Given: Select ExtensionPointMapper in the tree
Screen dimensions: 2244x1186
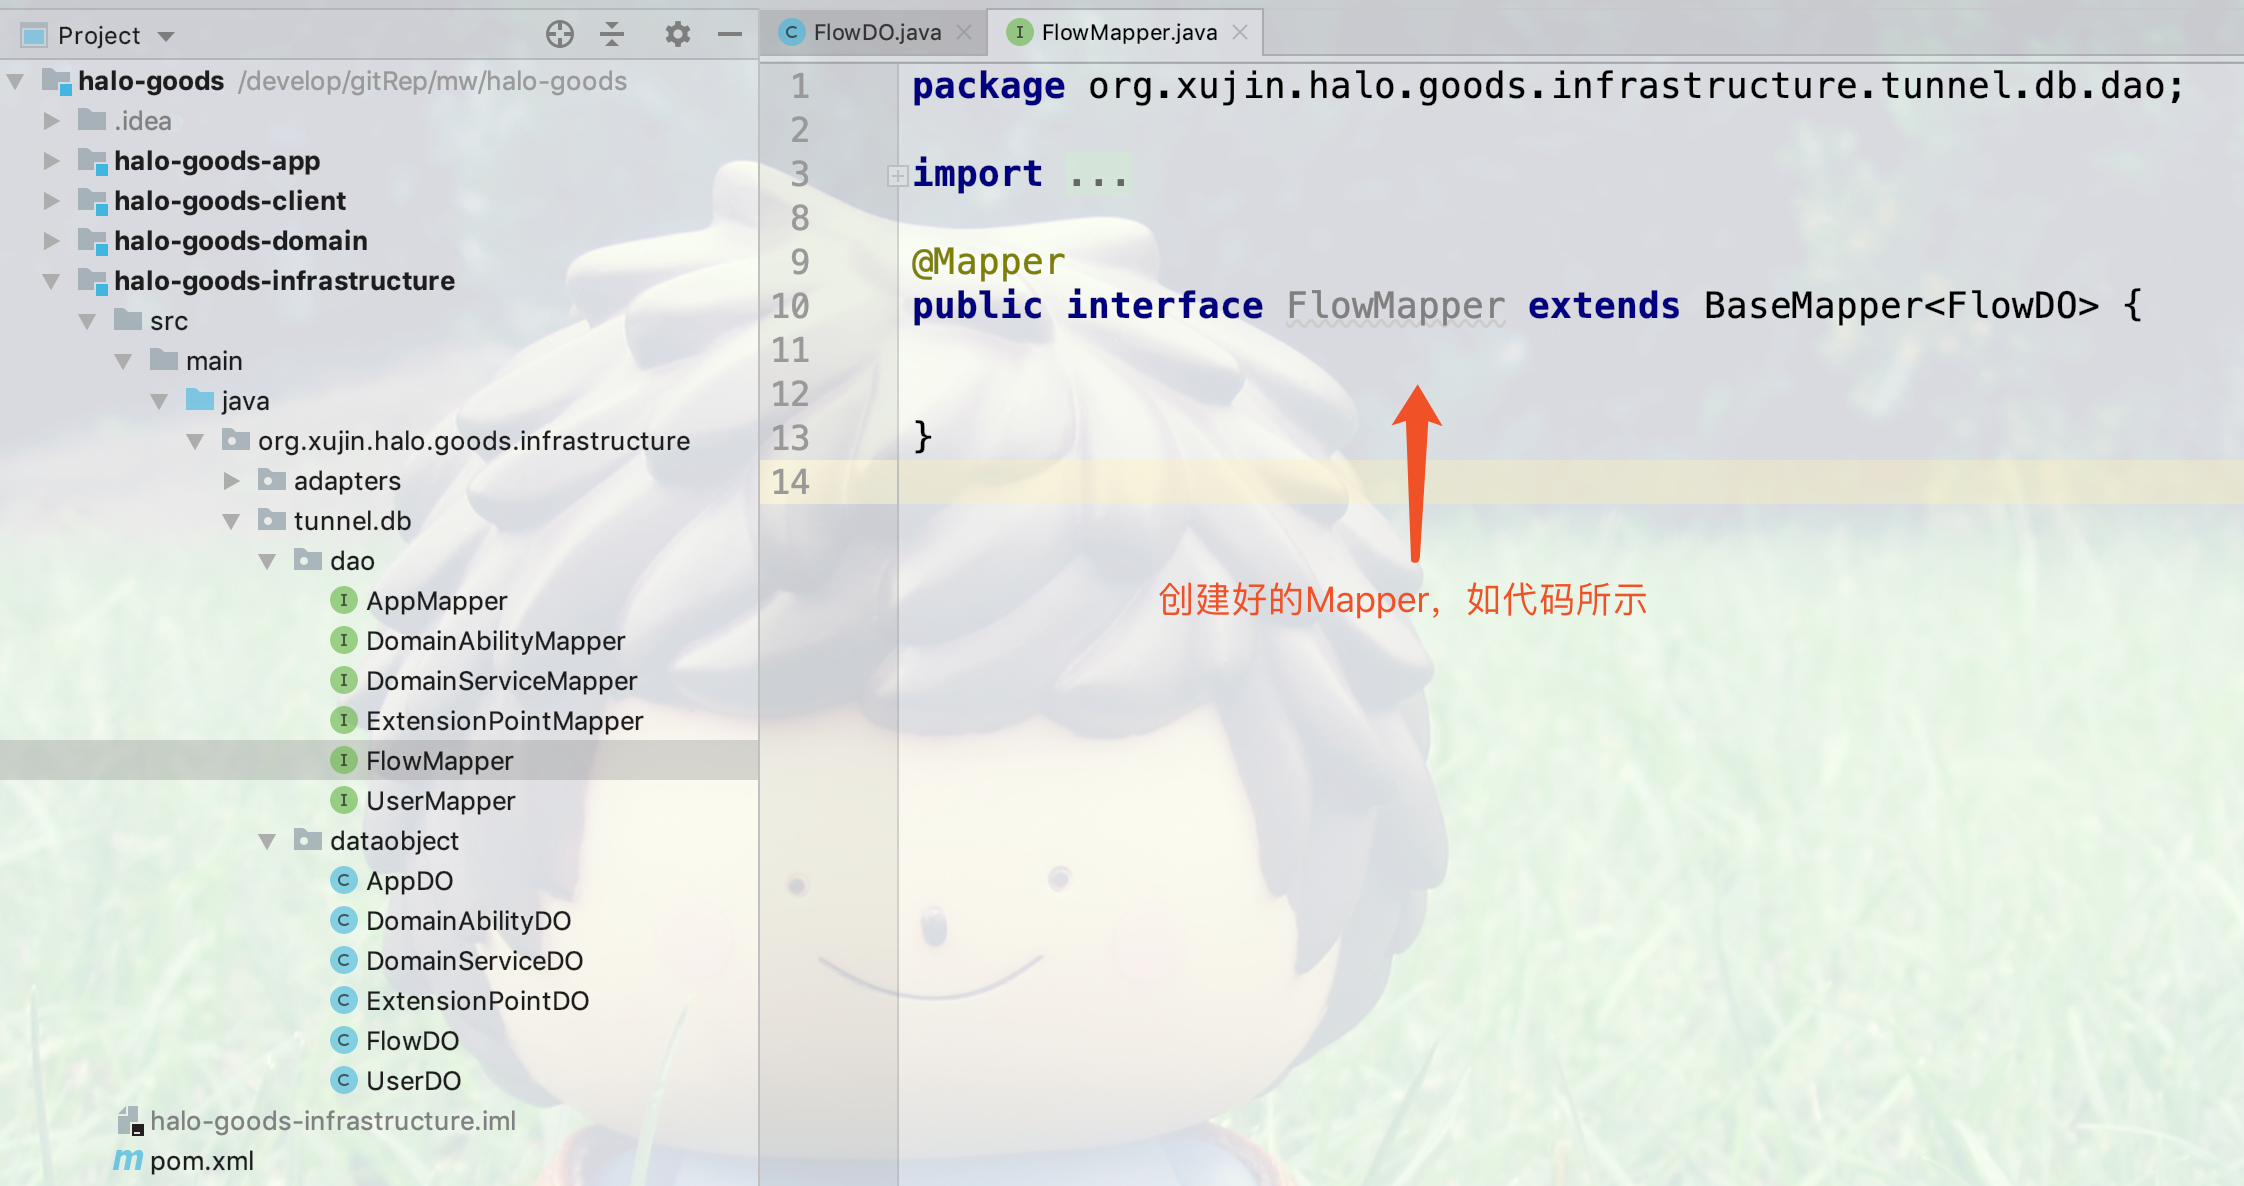Looking at the screenshot, I should (x=504, y=721).
